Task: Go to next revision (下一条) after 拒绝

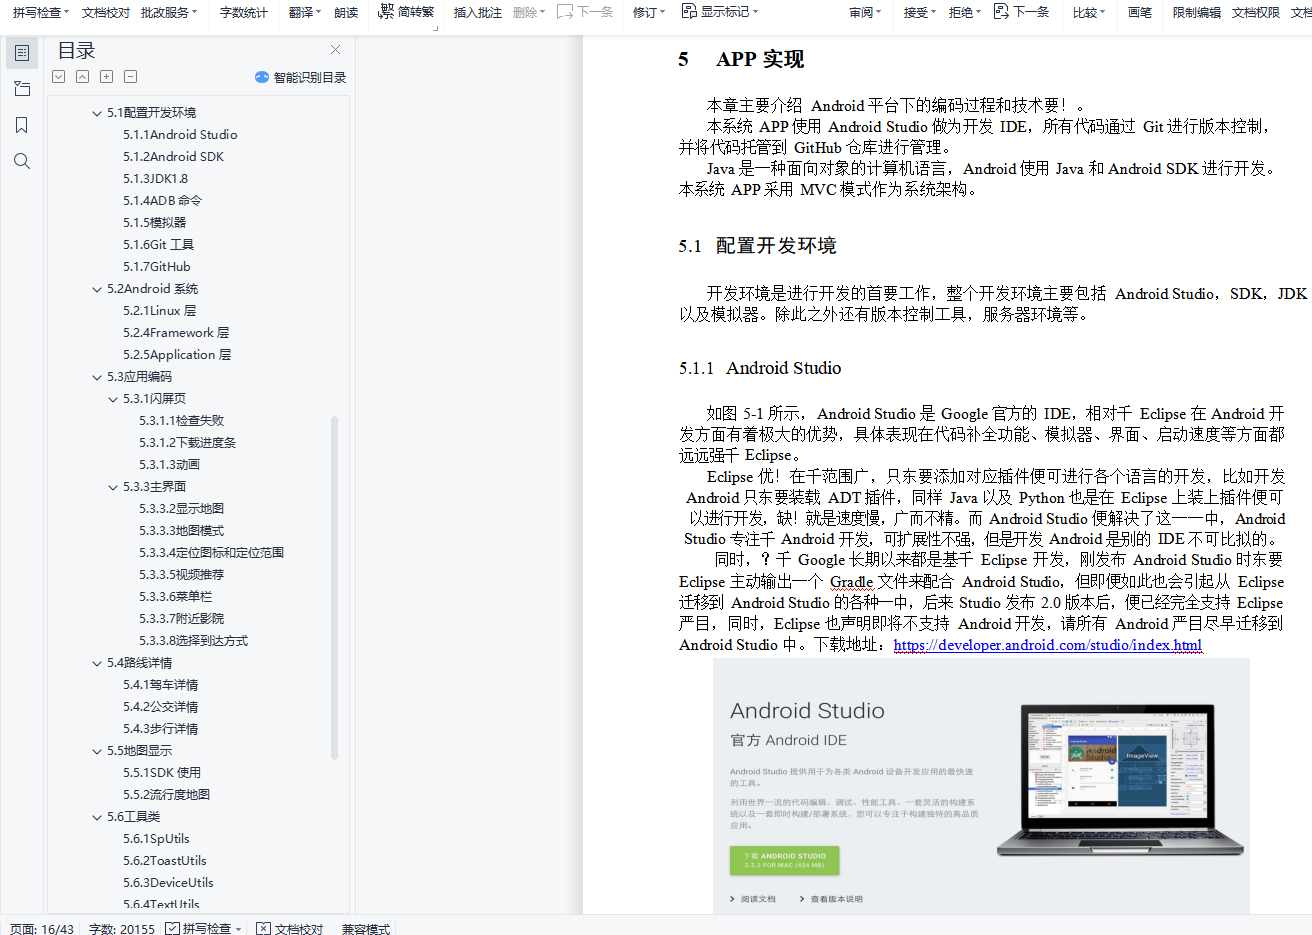Action: (x=1021, y=12)
